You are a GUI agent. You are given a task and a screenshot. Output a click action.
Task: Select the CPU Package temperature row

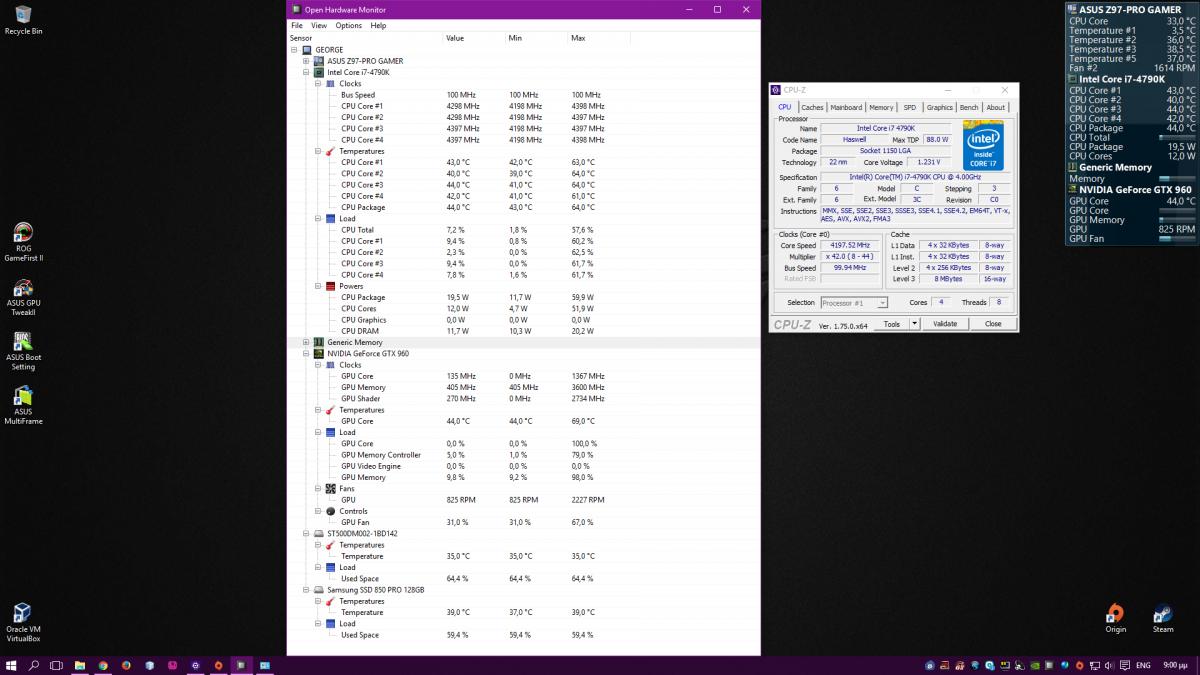point(524,208)
